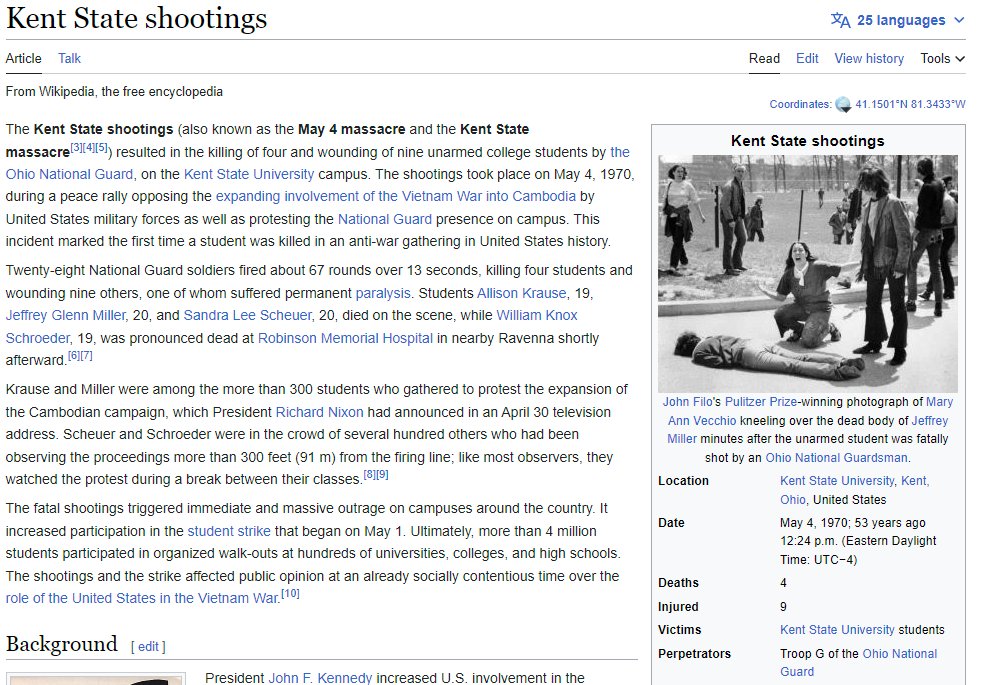Viewport: 982px width, 685px height.
Task: Click the languages translate icon
Action: [x=840, y=20]
